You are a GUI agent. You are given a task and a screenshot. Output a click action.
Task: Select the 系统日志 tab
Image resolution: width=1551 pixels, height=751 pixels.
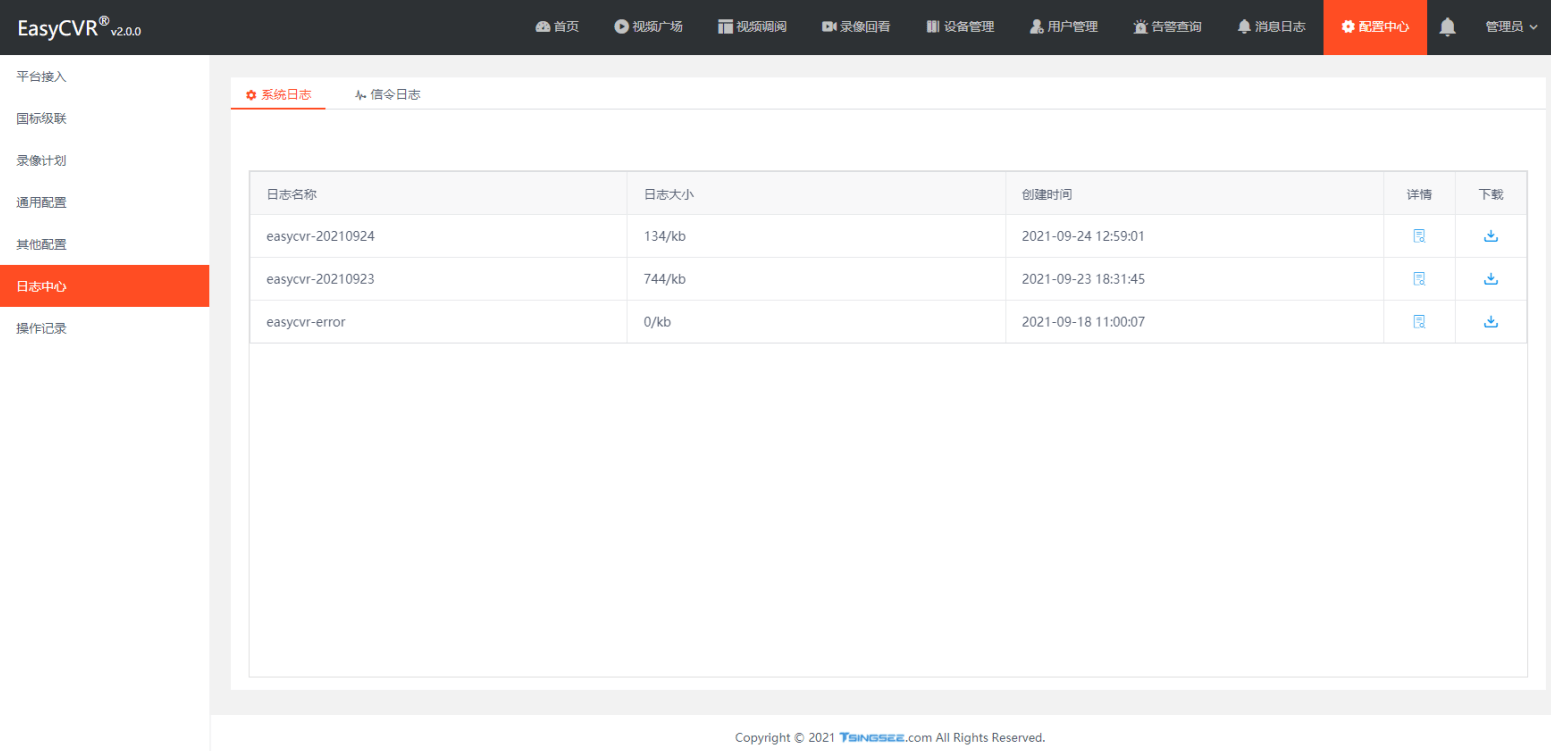[278, 95]
